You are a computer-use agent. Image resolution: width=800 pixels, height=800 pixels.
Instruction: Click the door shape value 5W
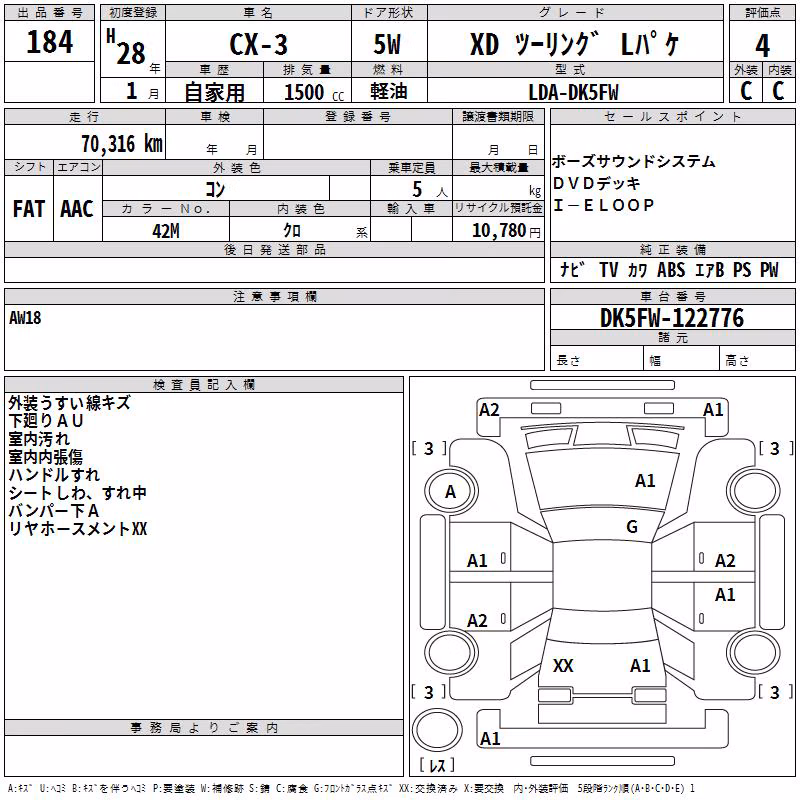click(x=387, y=44)
